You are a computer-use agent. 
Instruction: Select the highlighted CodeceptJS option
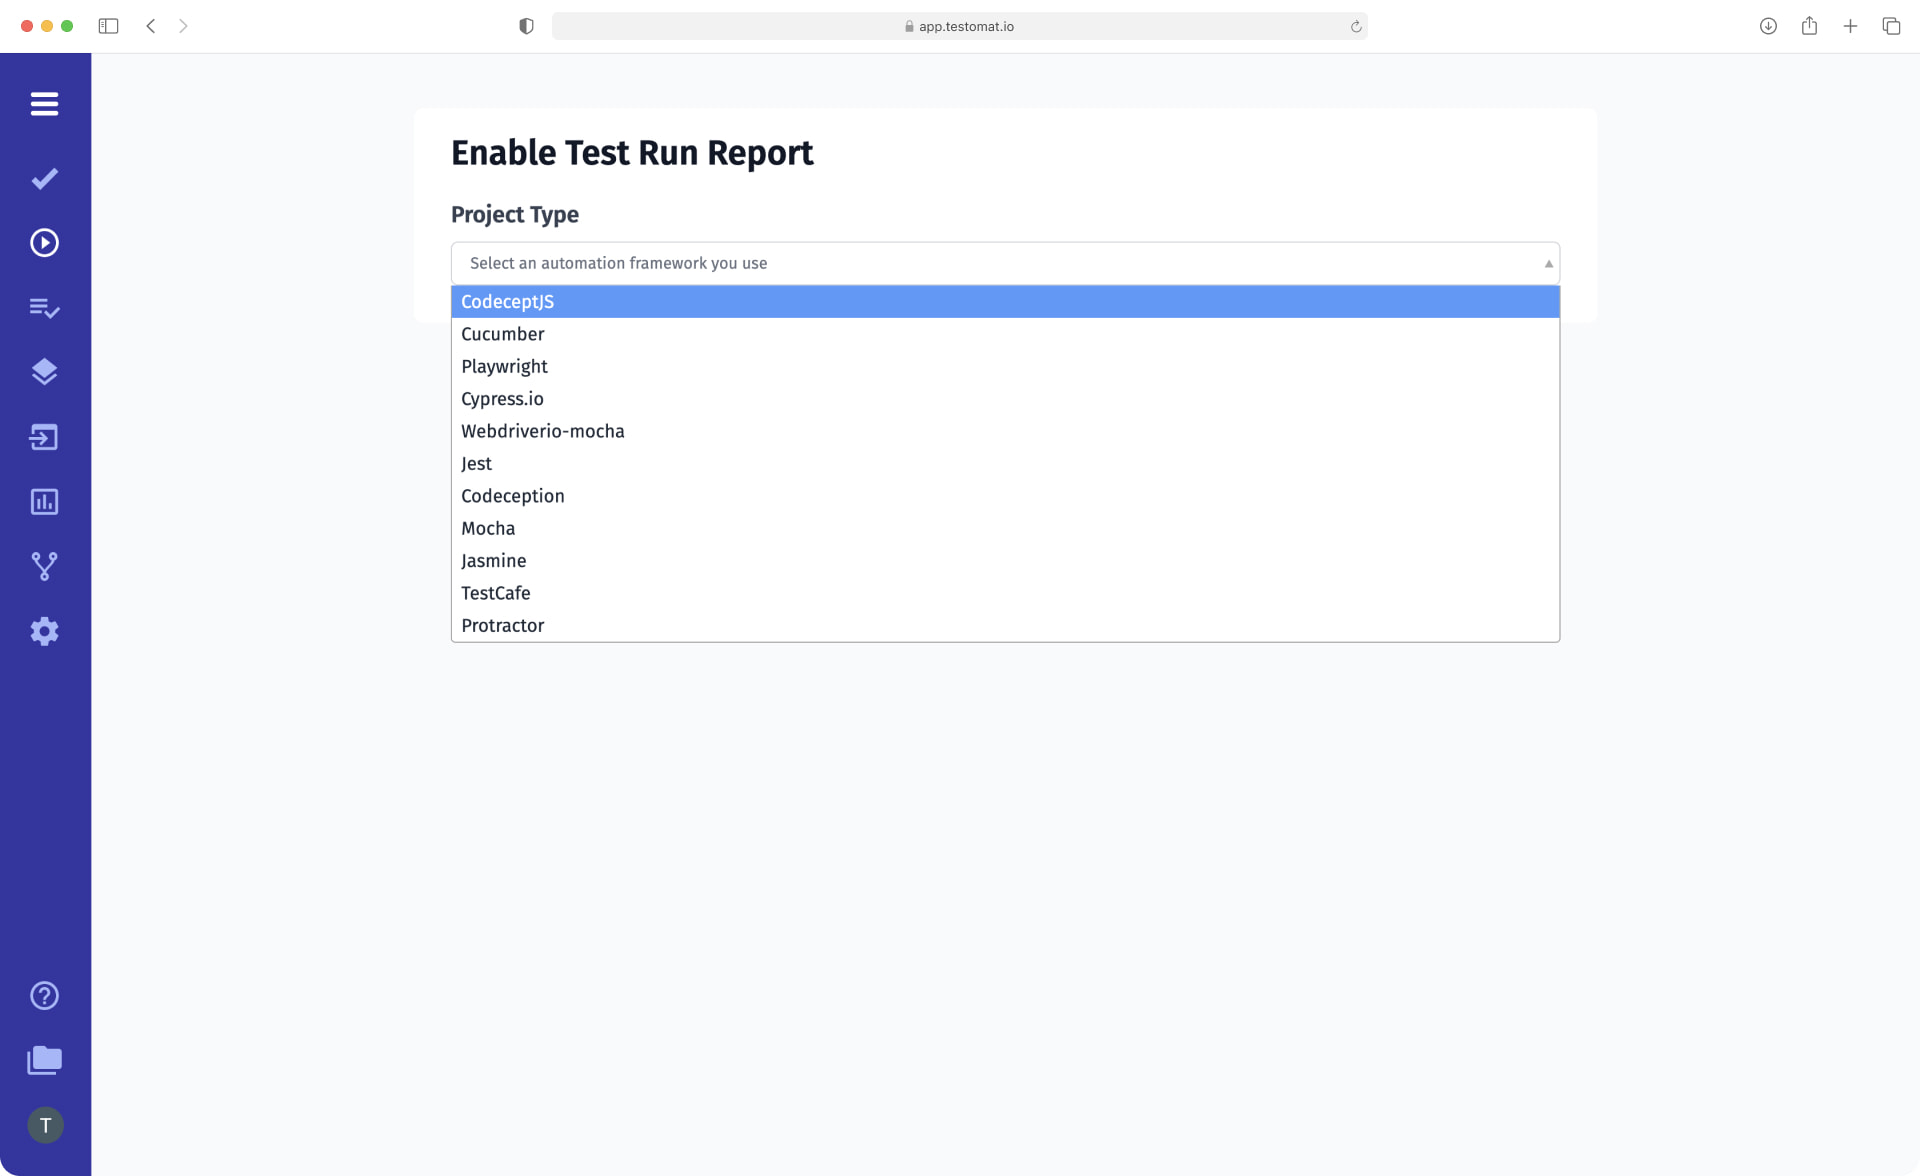[507, 301]
